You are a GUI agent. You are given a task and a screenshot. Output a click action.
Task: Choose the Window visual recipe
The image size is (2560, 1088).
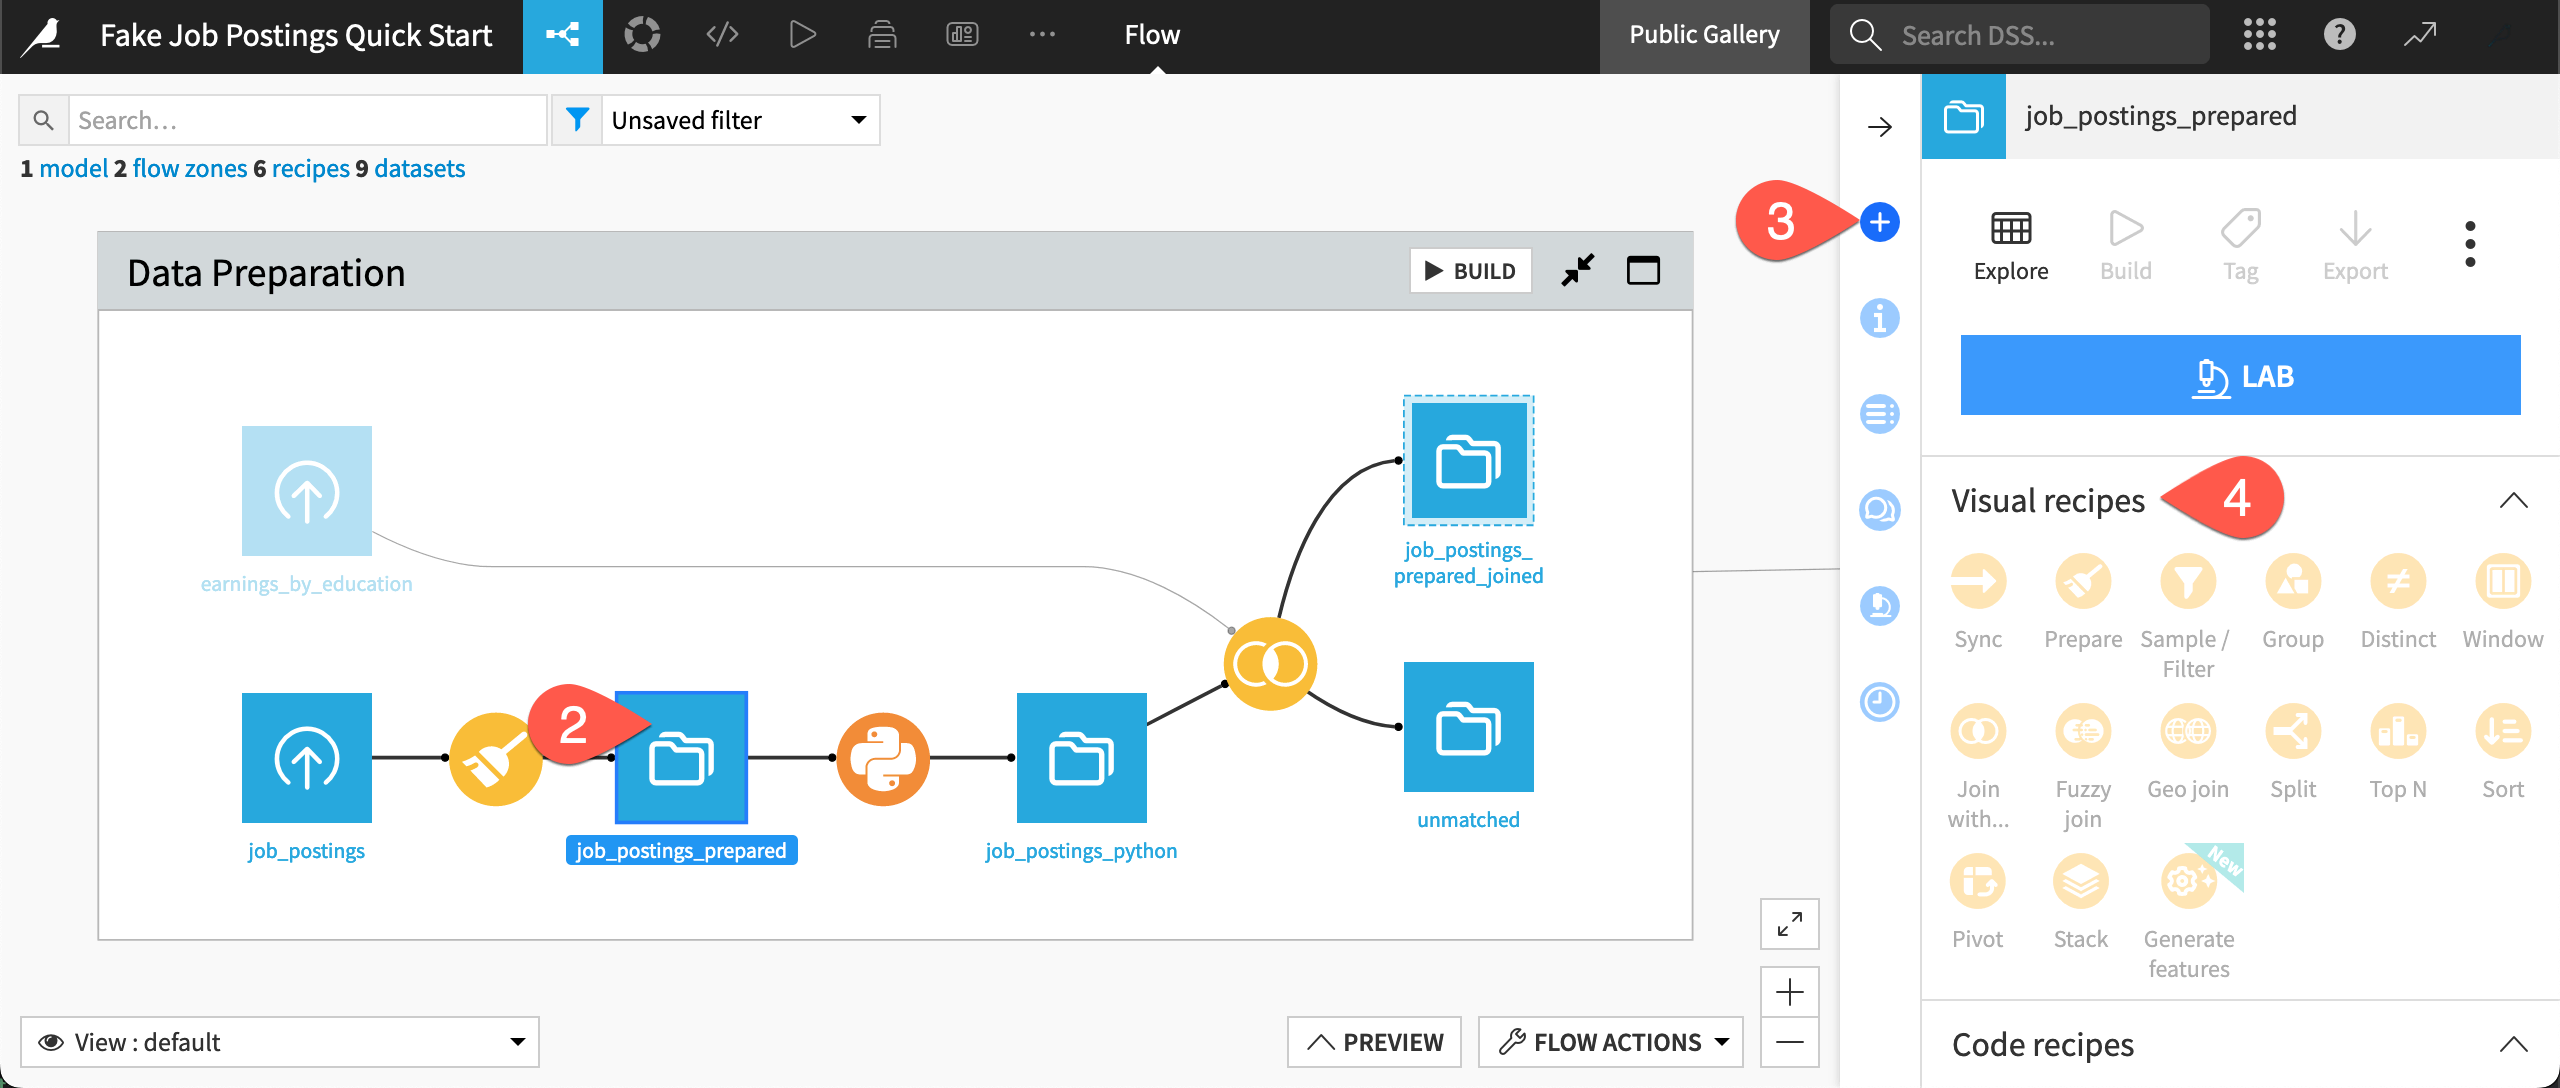tap(2503, 602)
